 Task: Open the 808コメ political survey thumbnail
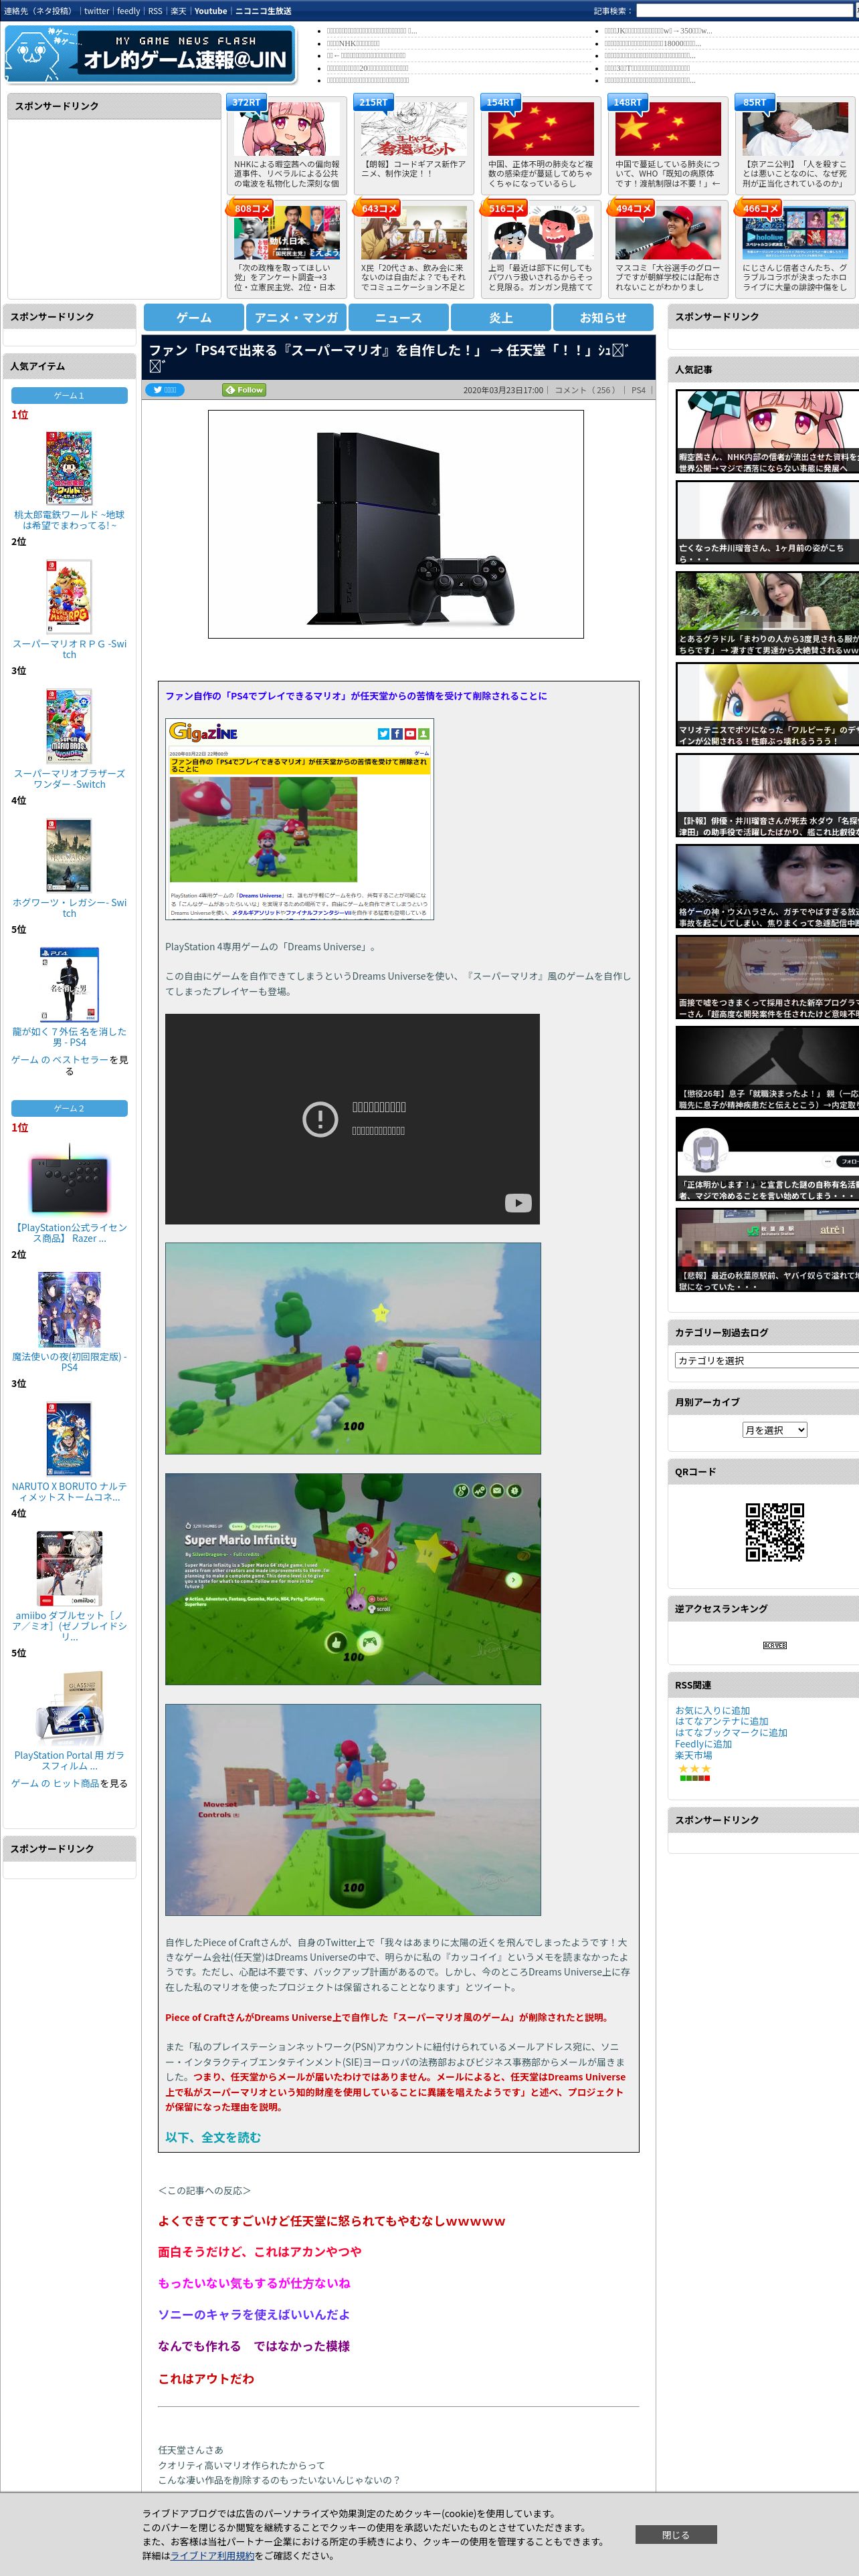point(287,234)
